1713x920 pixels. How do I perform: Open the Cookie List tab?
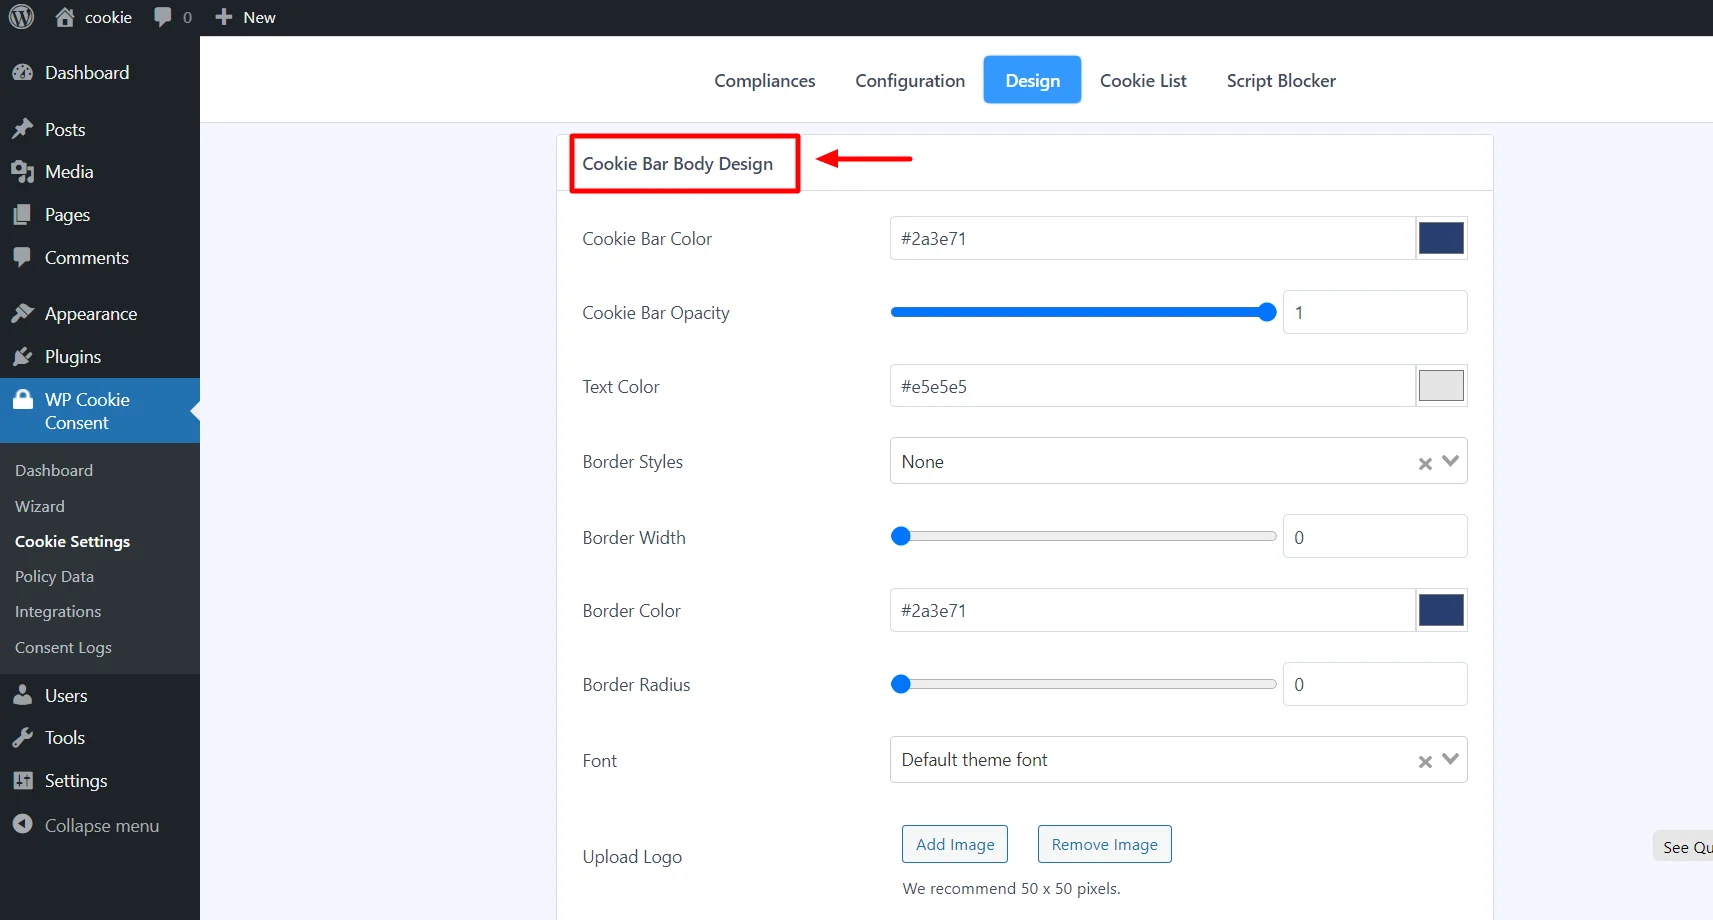pos(1143,81)
